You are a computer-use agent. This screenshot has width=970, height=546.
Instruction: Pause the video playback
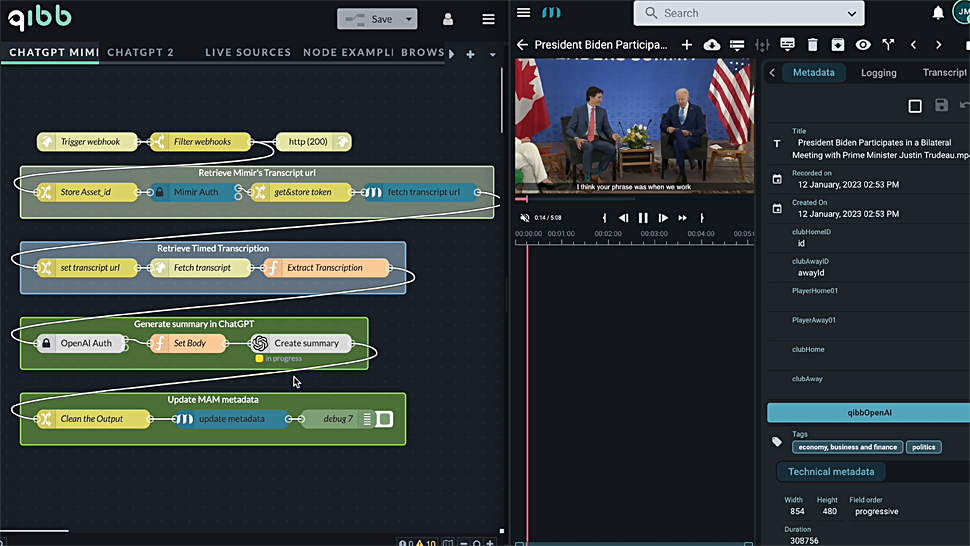click(x=643, y=218)
